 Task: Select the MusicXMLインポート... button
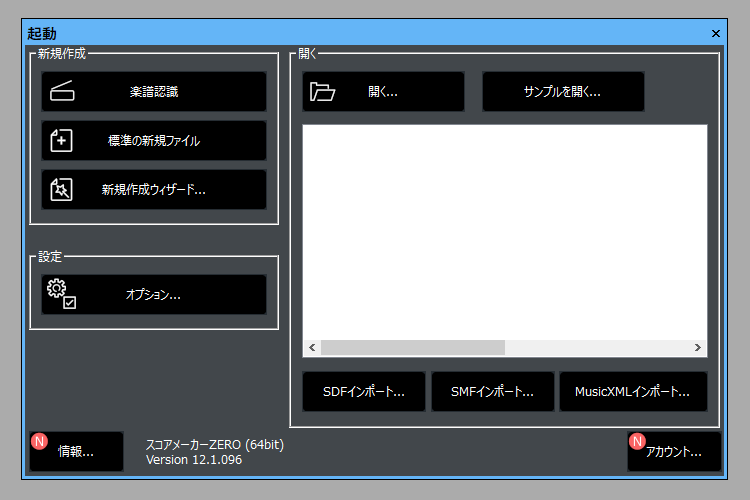point(633,392)
